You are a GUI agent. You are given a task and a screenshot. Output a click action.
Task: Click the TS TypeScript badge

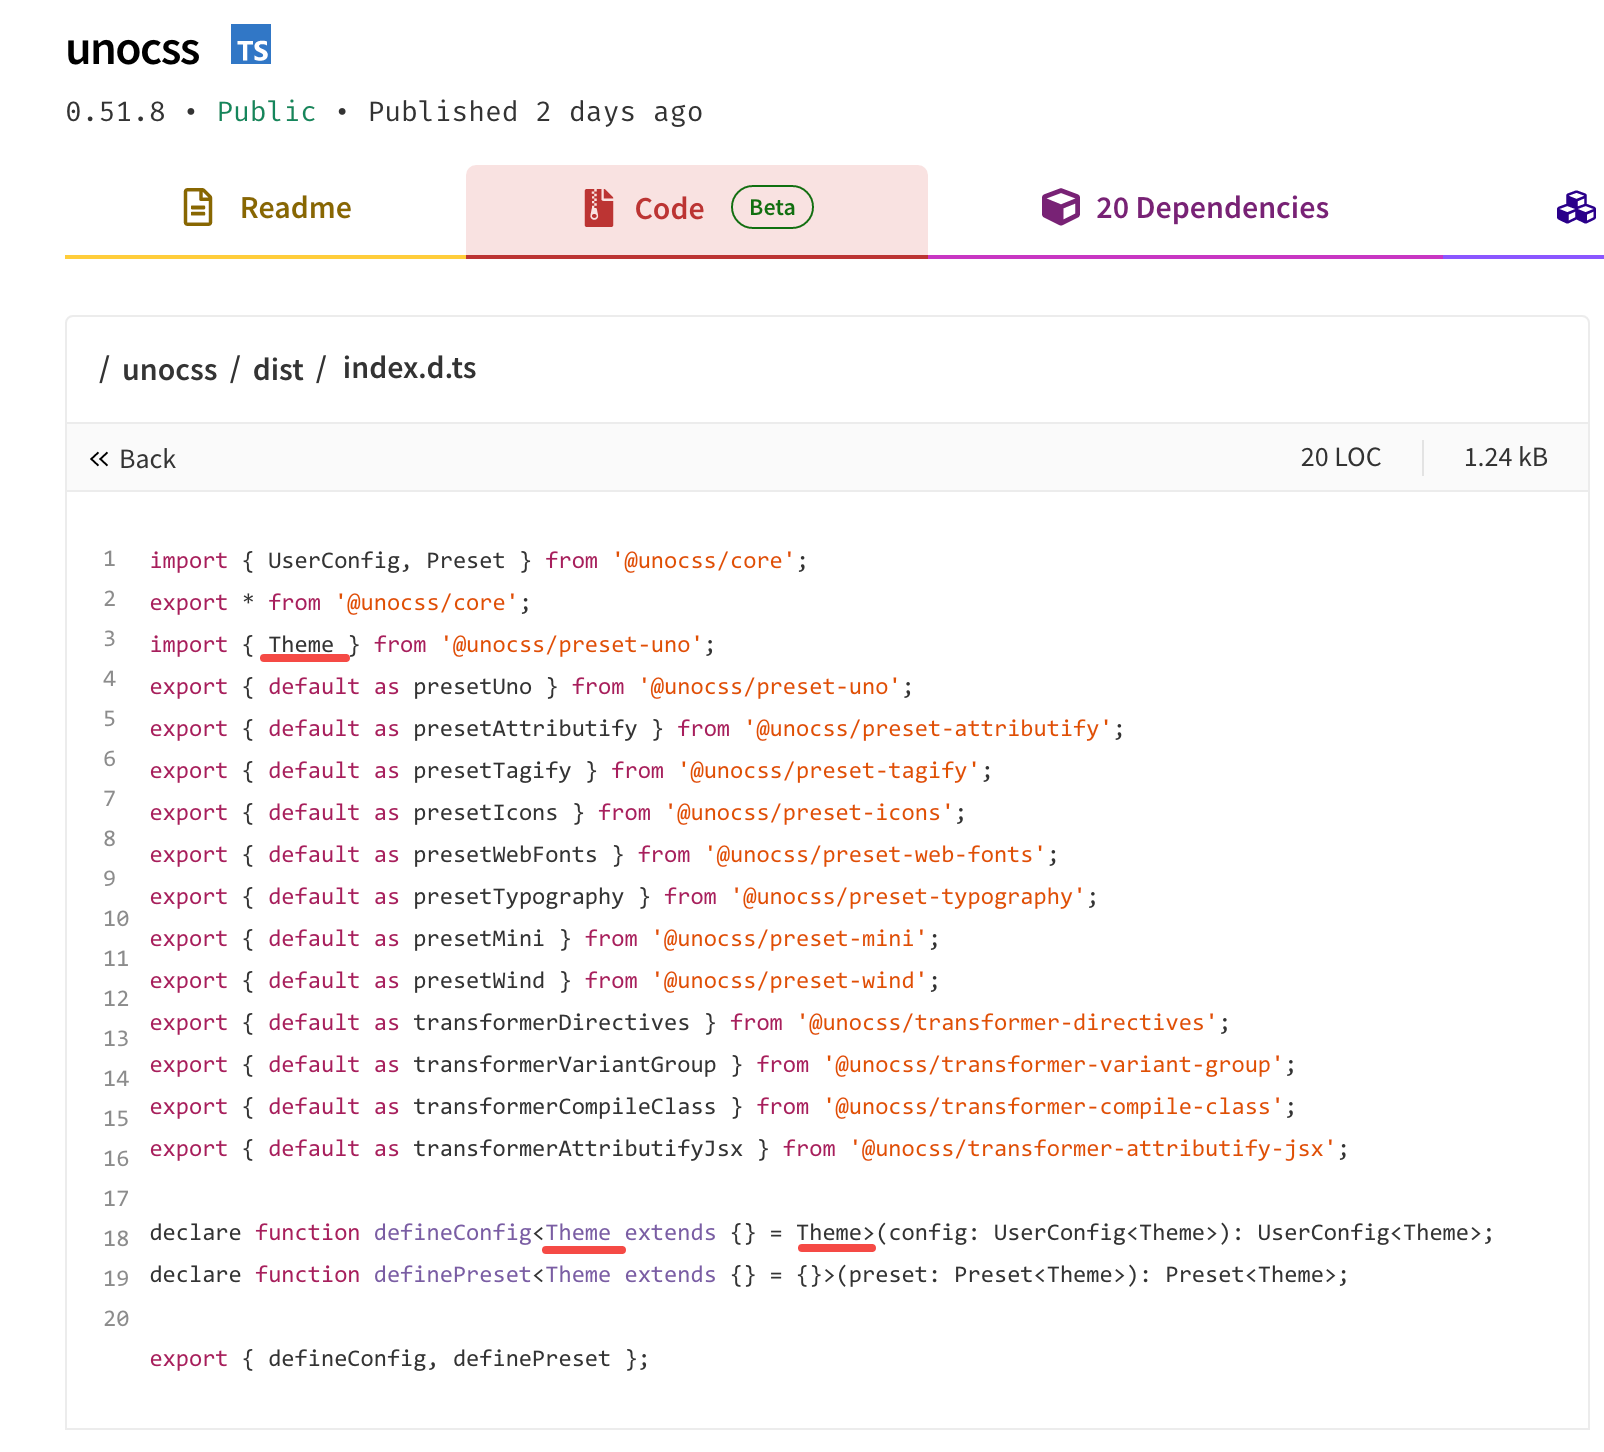coord(253,46)
